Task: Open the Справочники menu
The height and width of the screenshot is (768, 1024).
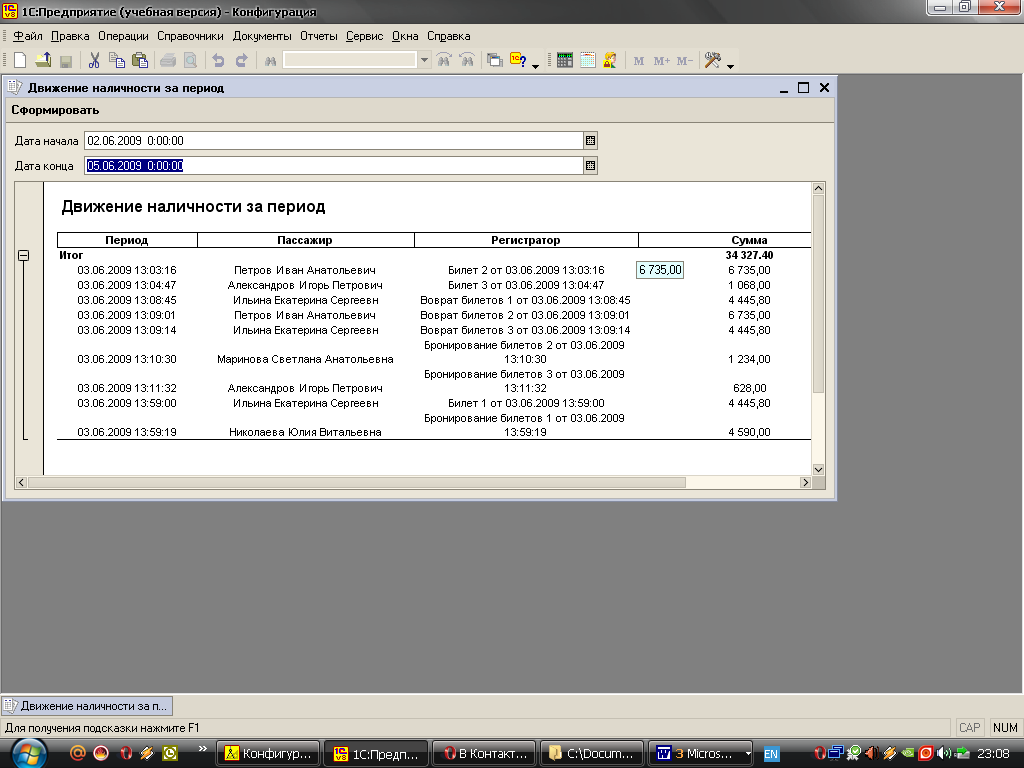Action: 190,36
